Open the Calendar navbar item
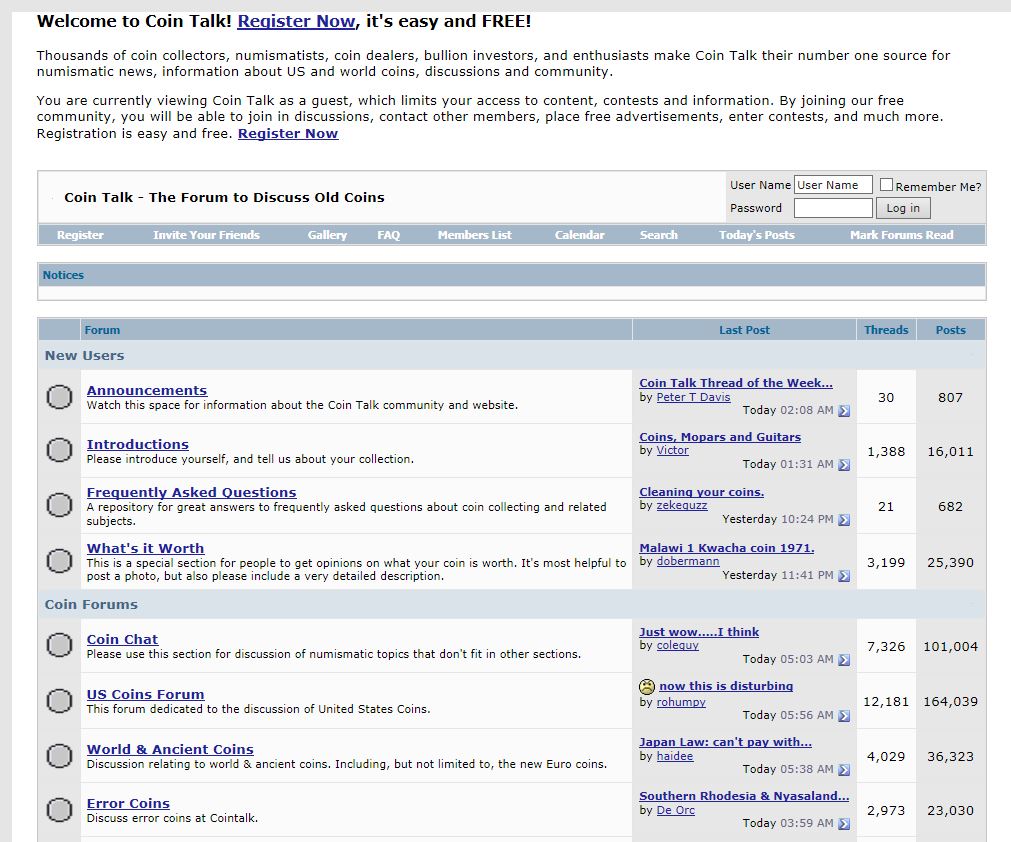 [x=580, y=235]
